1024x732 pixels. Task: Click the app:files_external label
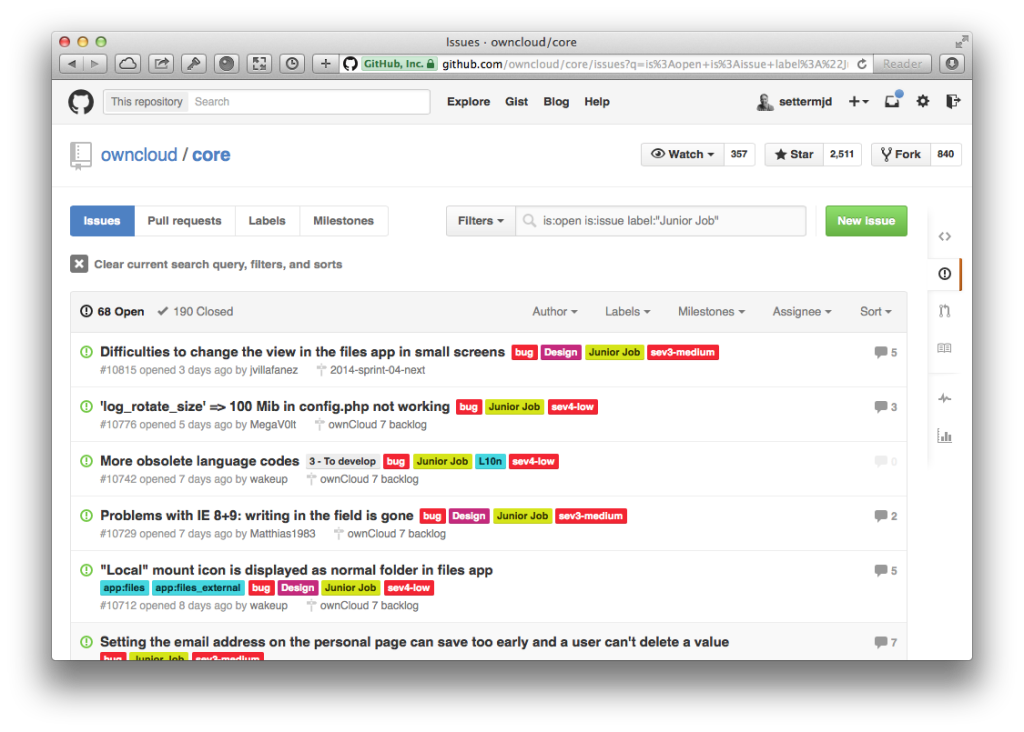click(x=199, y=588)
